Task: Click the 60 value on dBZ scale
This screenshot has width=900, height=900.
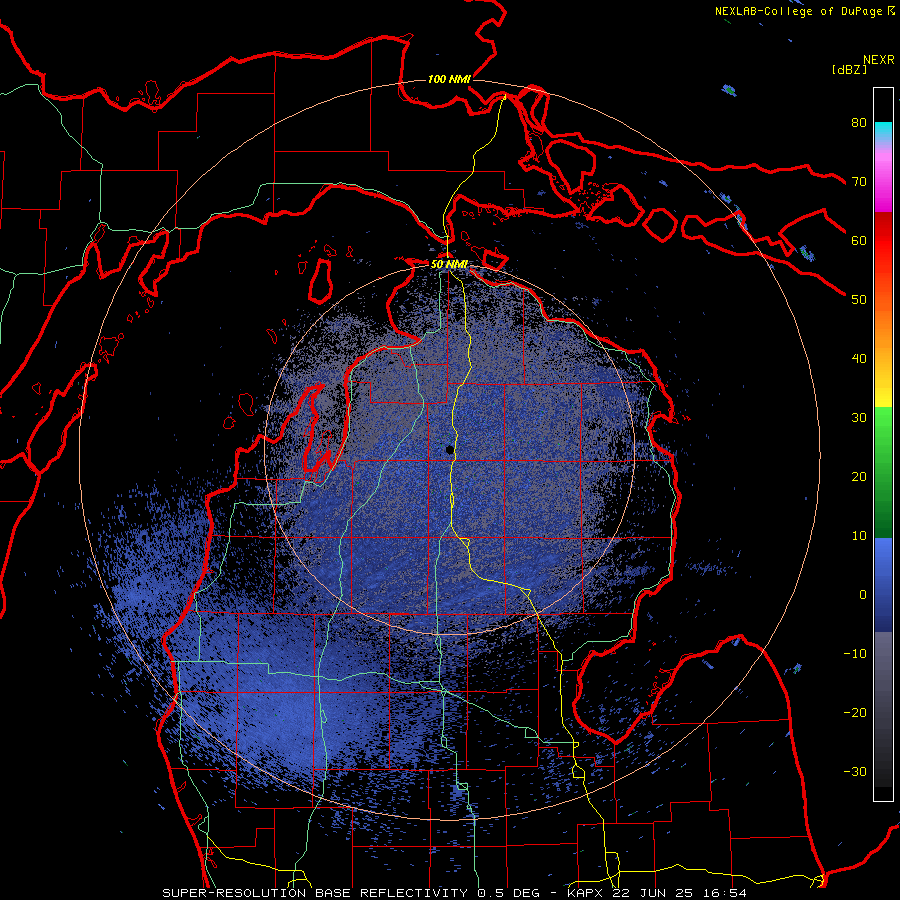Action: [x=859, y=240]
